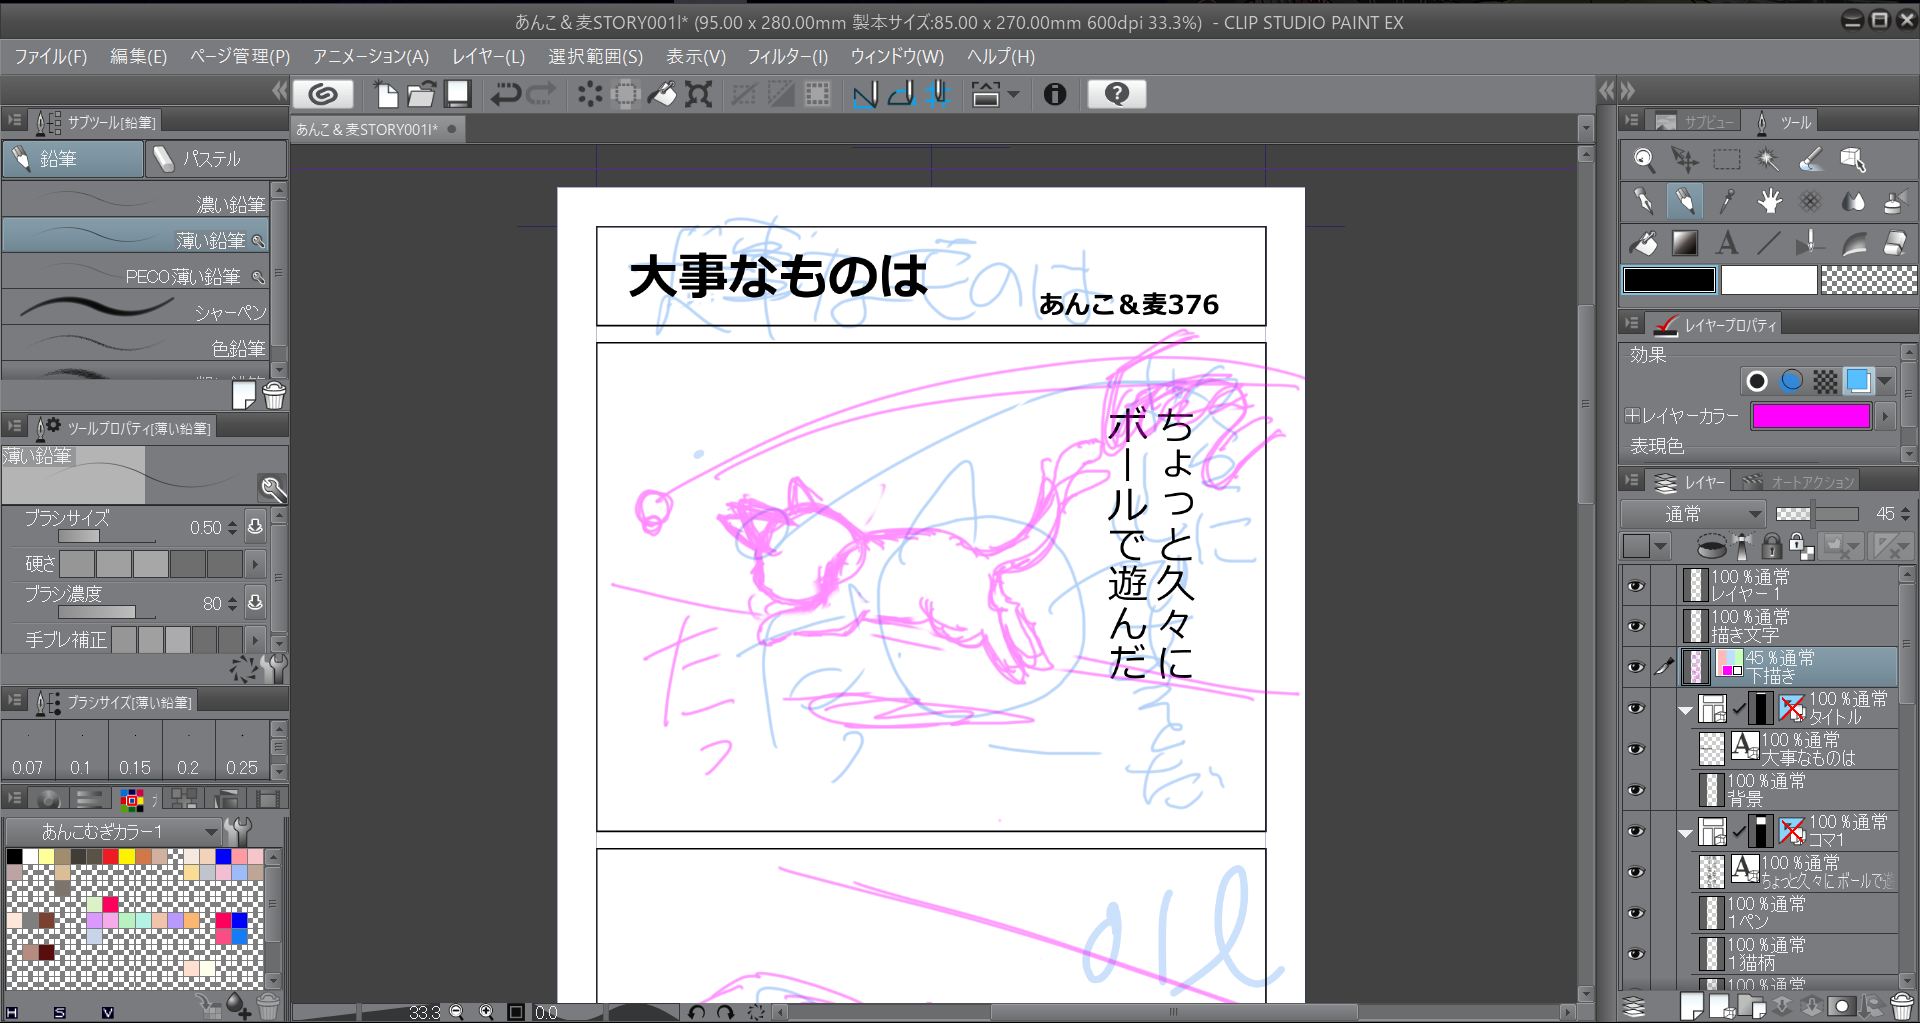Viewport: 1920px width, 1023px height.
Task: Open the ウィンドウ(W) menu
Action: (x=897, y=56)
